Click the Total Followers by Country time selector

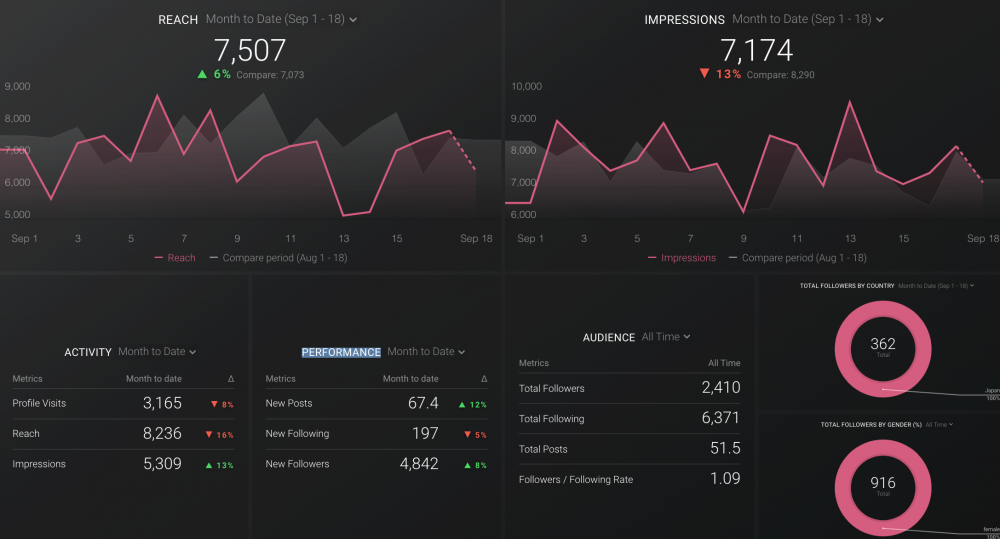935,286
